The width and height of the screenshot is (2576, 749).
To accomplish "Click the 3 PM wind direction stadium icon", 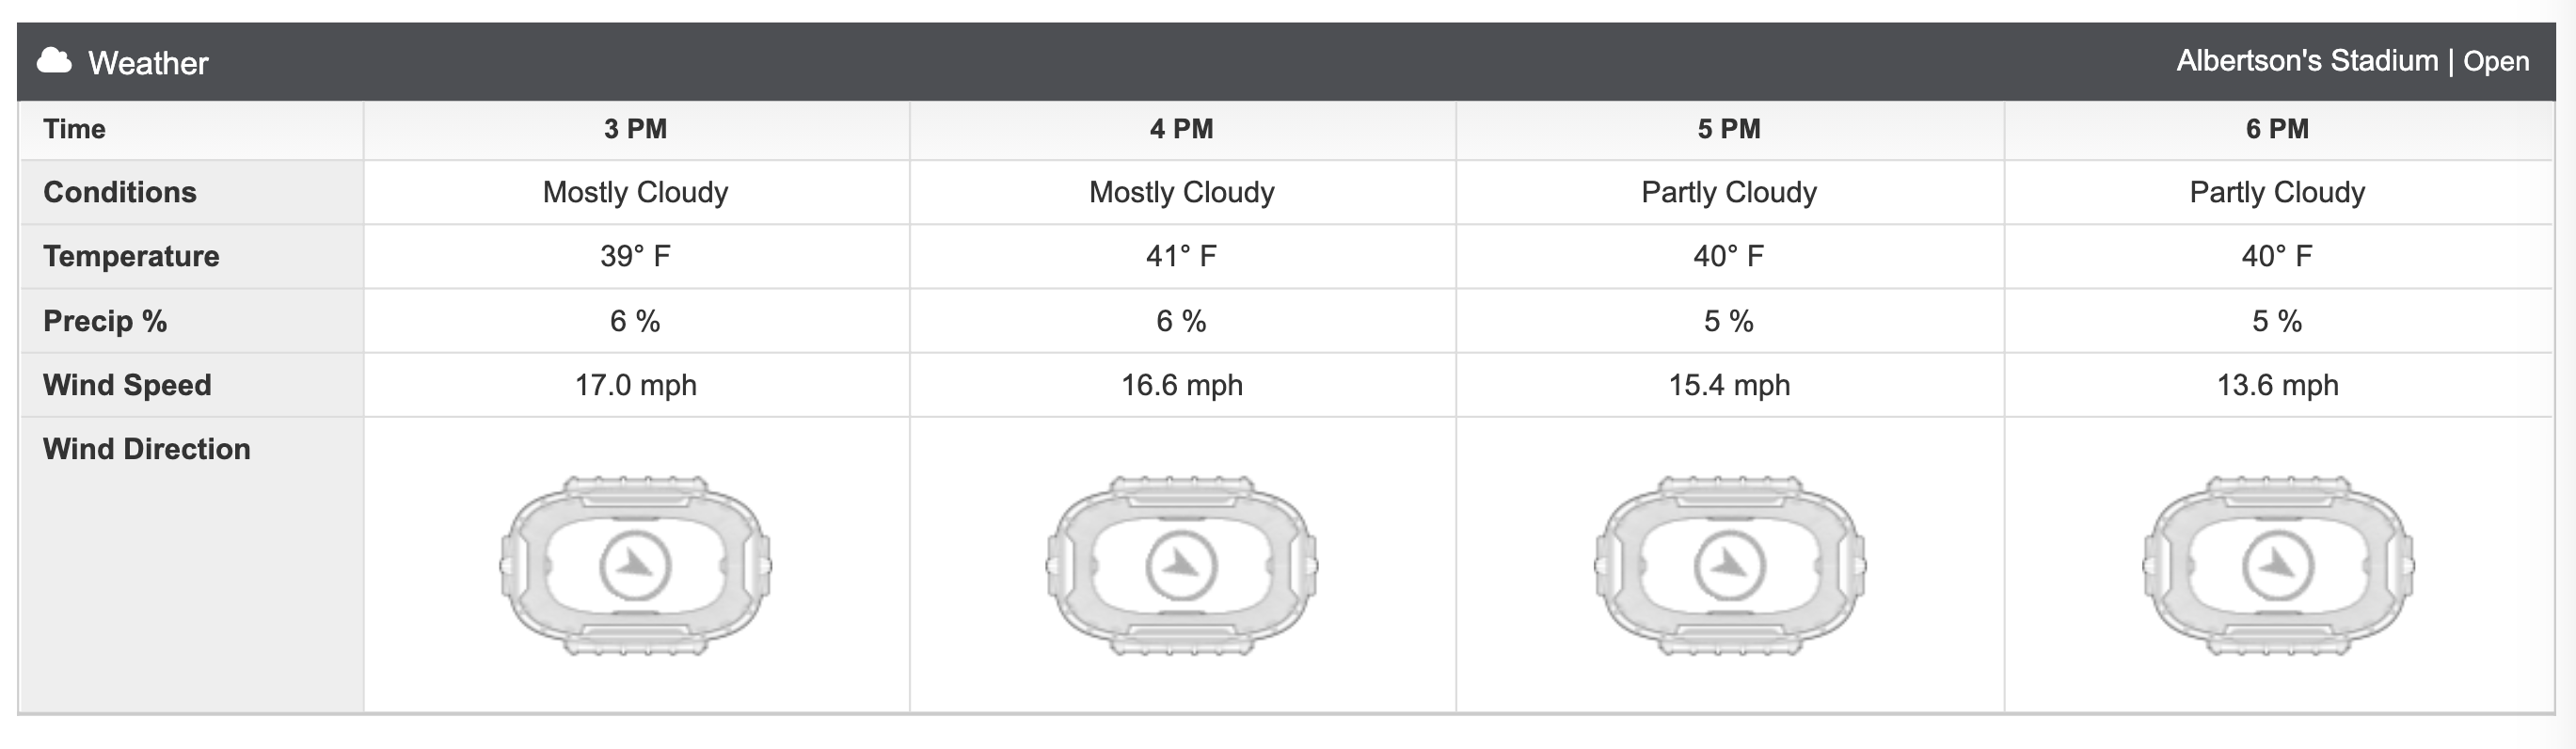I will pyautogui.click(x=635, y=565).
